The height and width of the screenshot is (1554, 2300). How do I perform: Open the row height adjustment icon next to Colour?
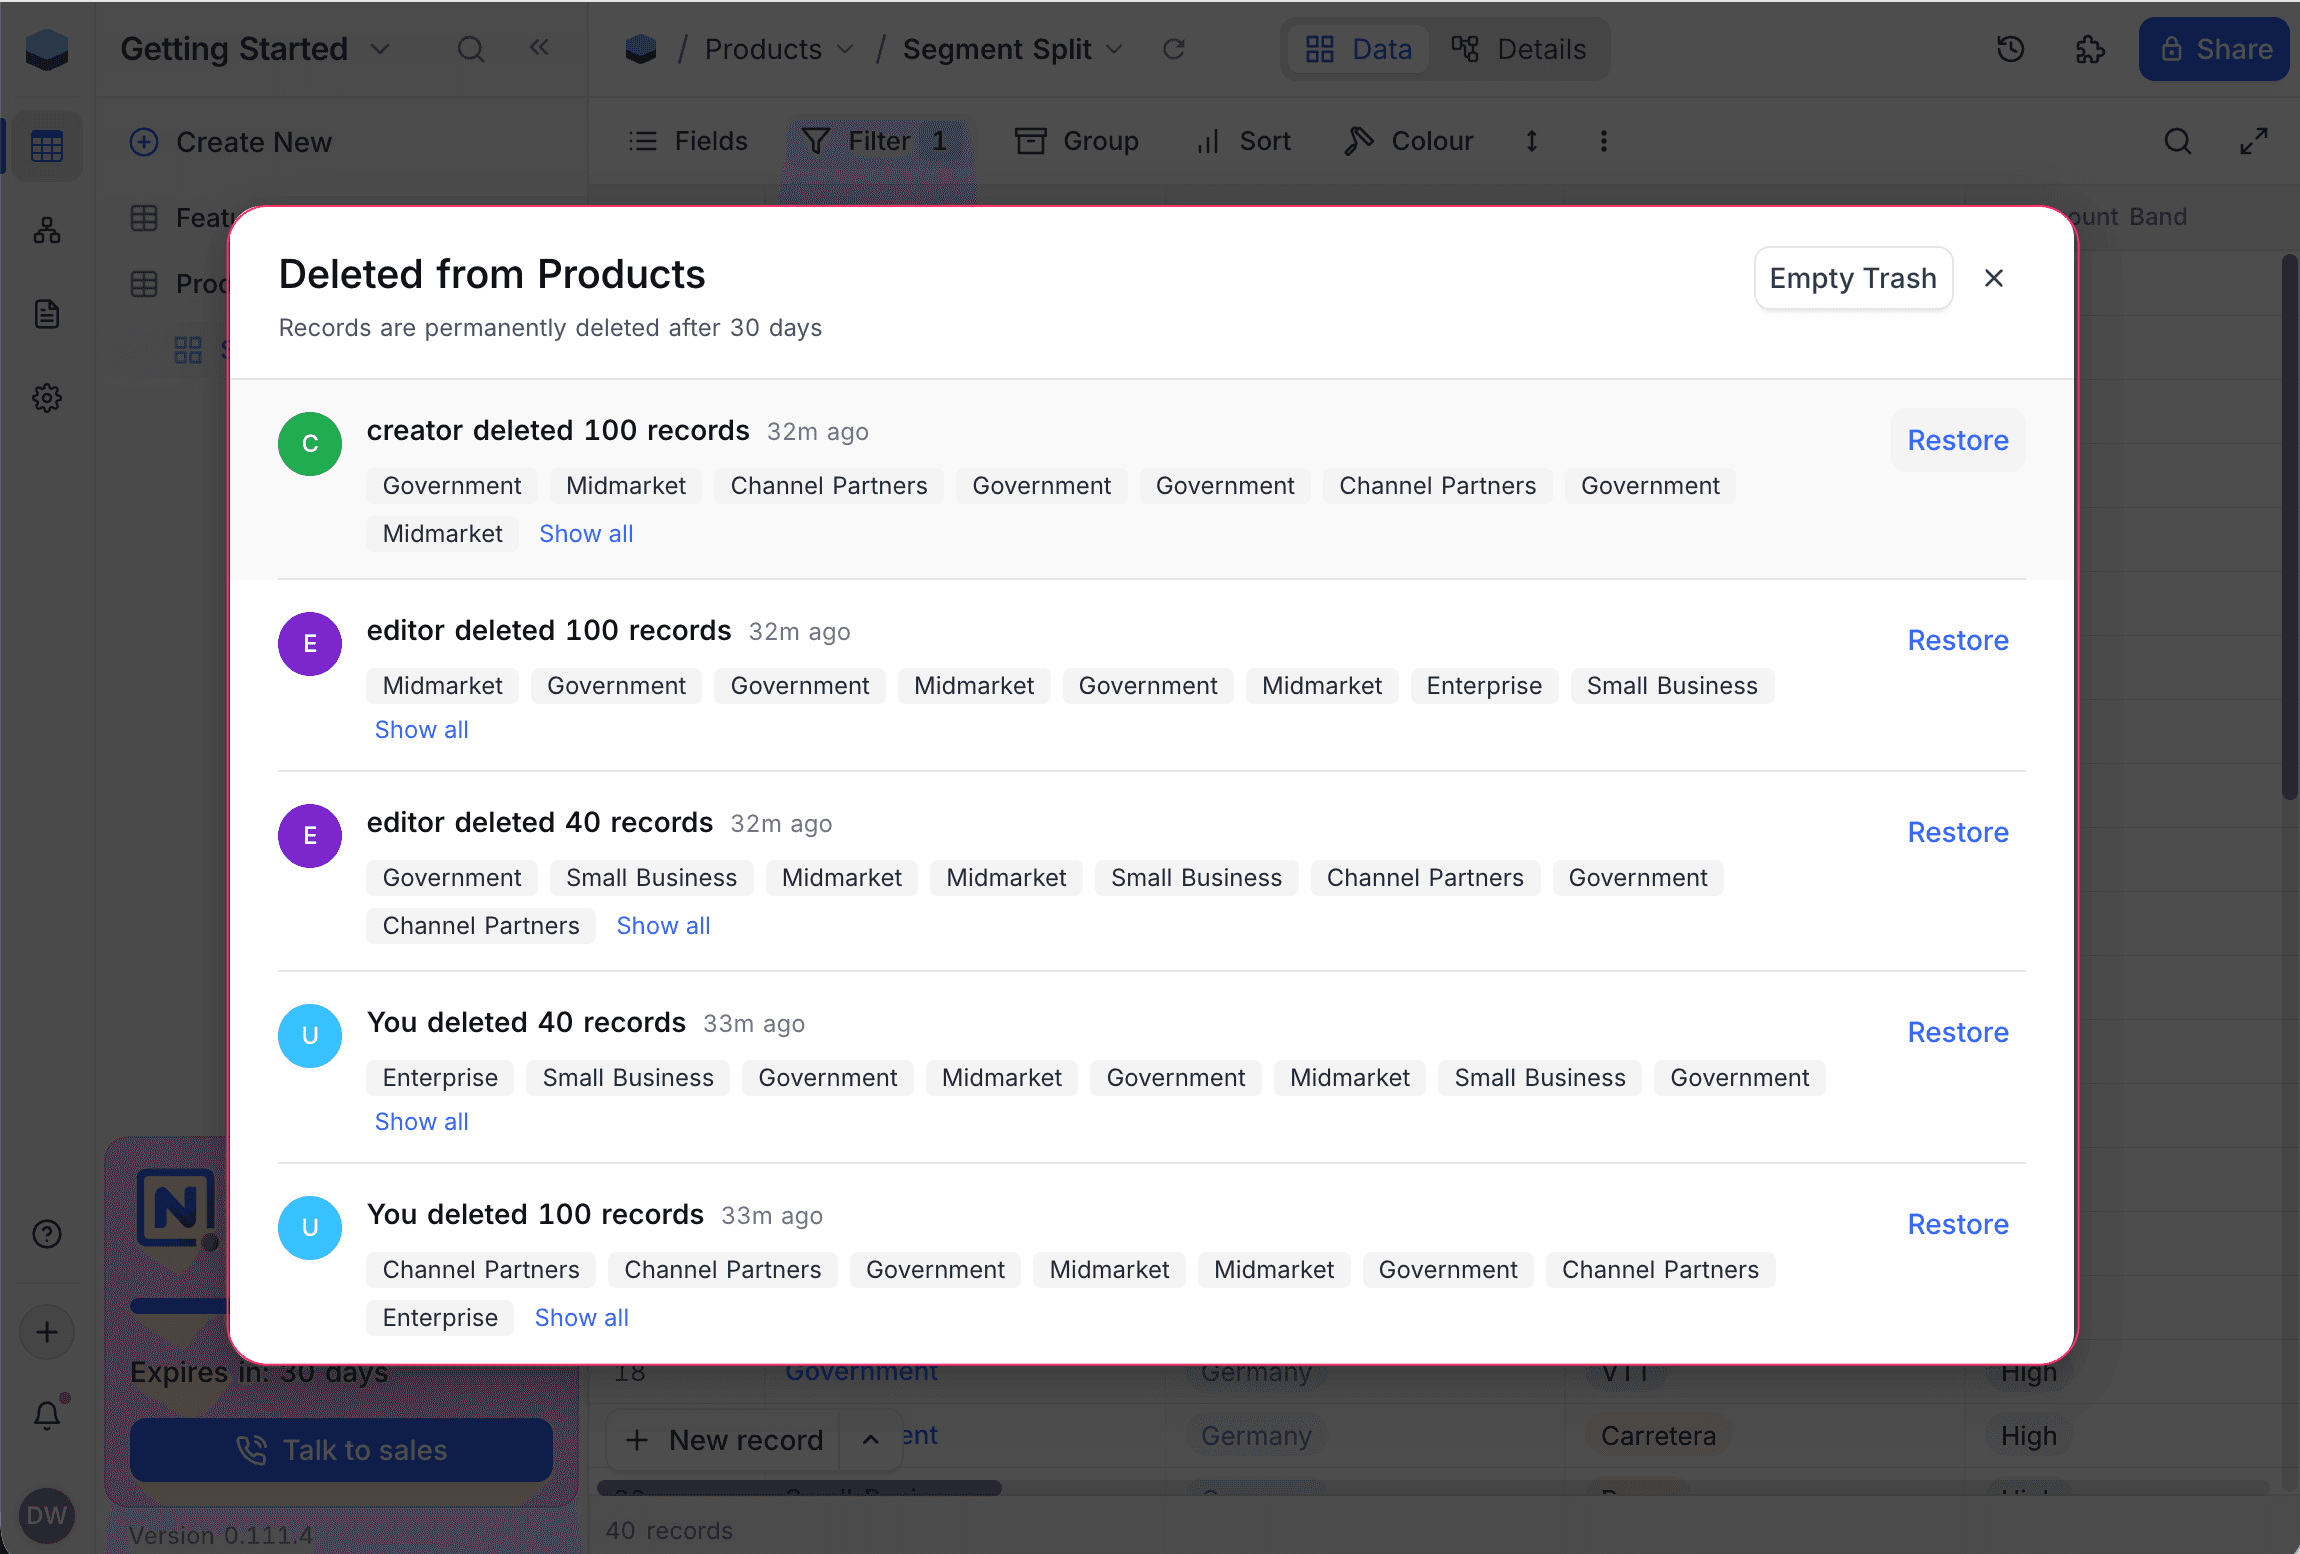click(1531, 141)
